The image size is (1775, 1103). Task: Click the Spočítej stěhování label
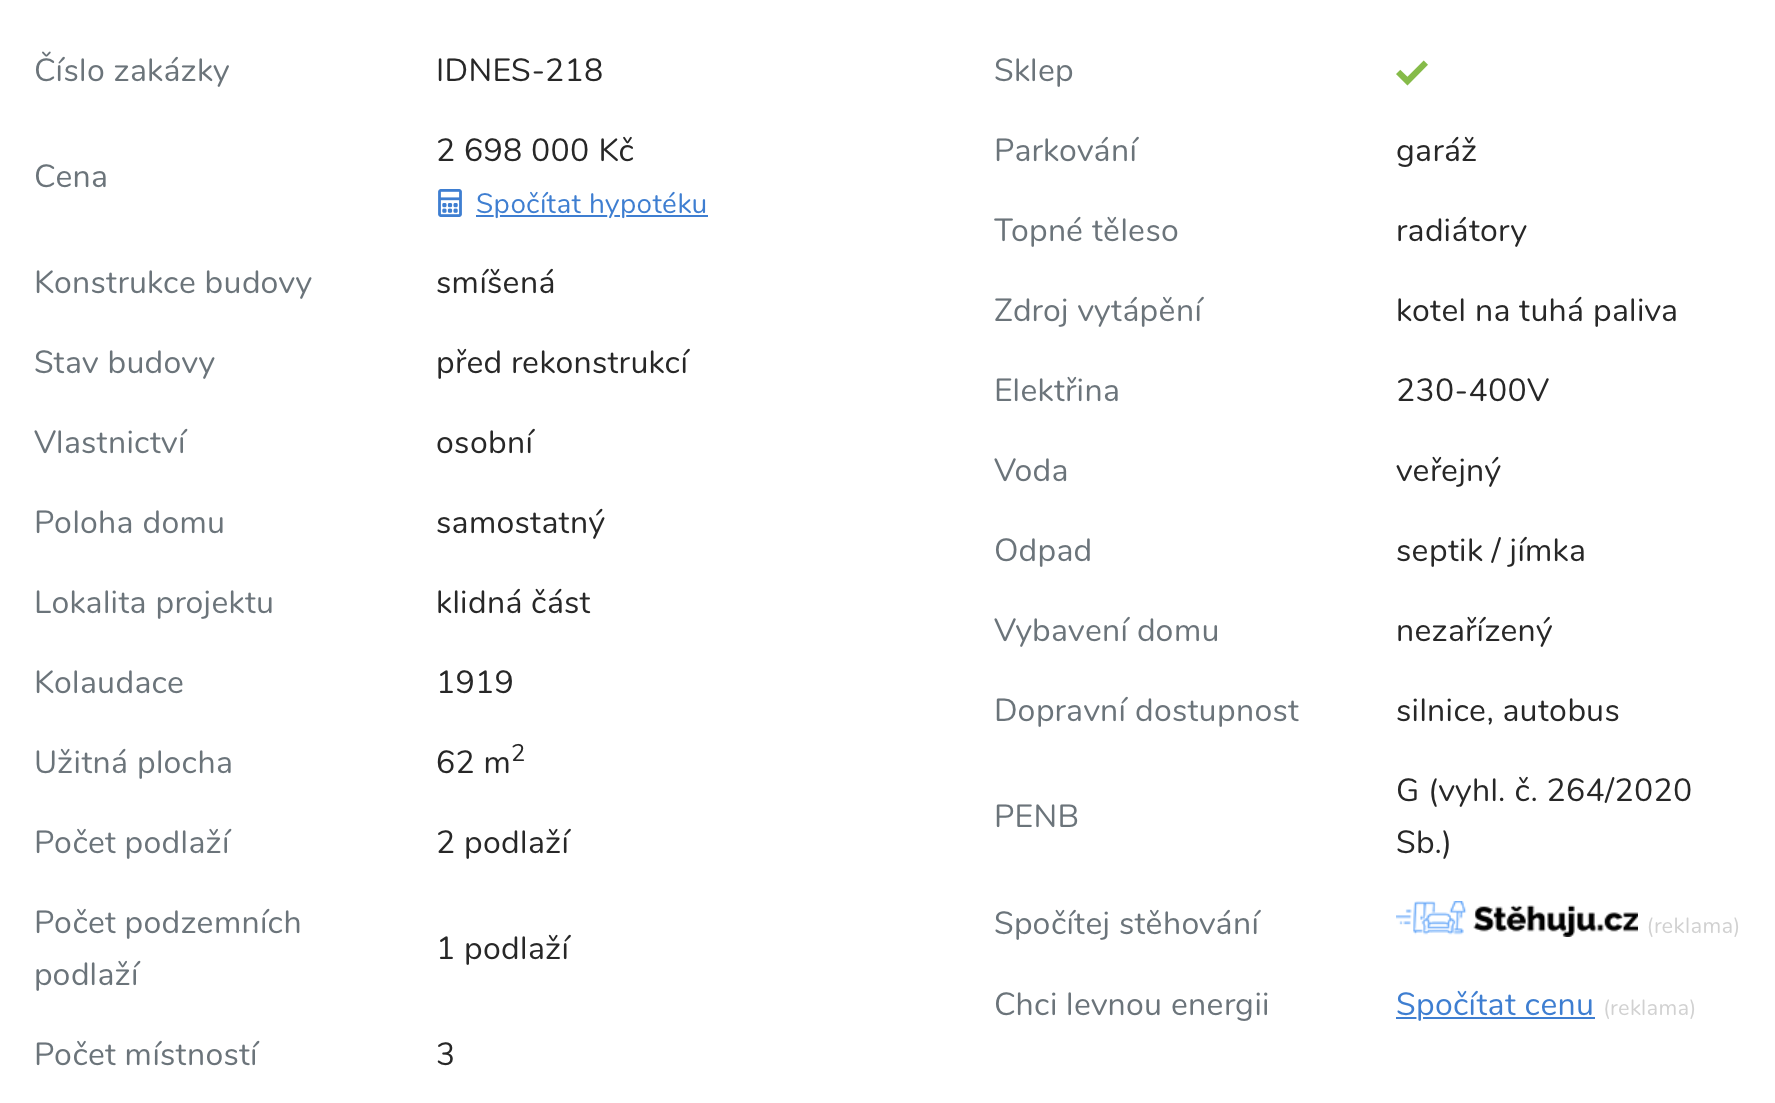1126,923
